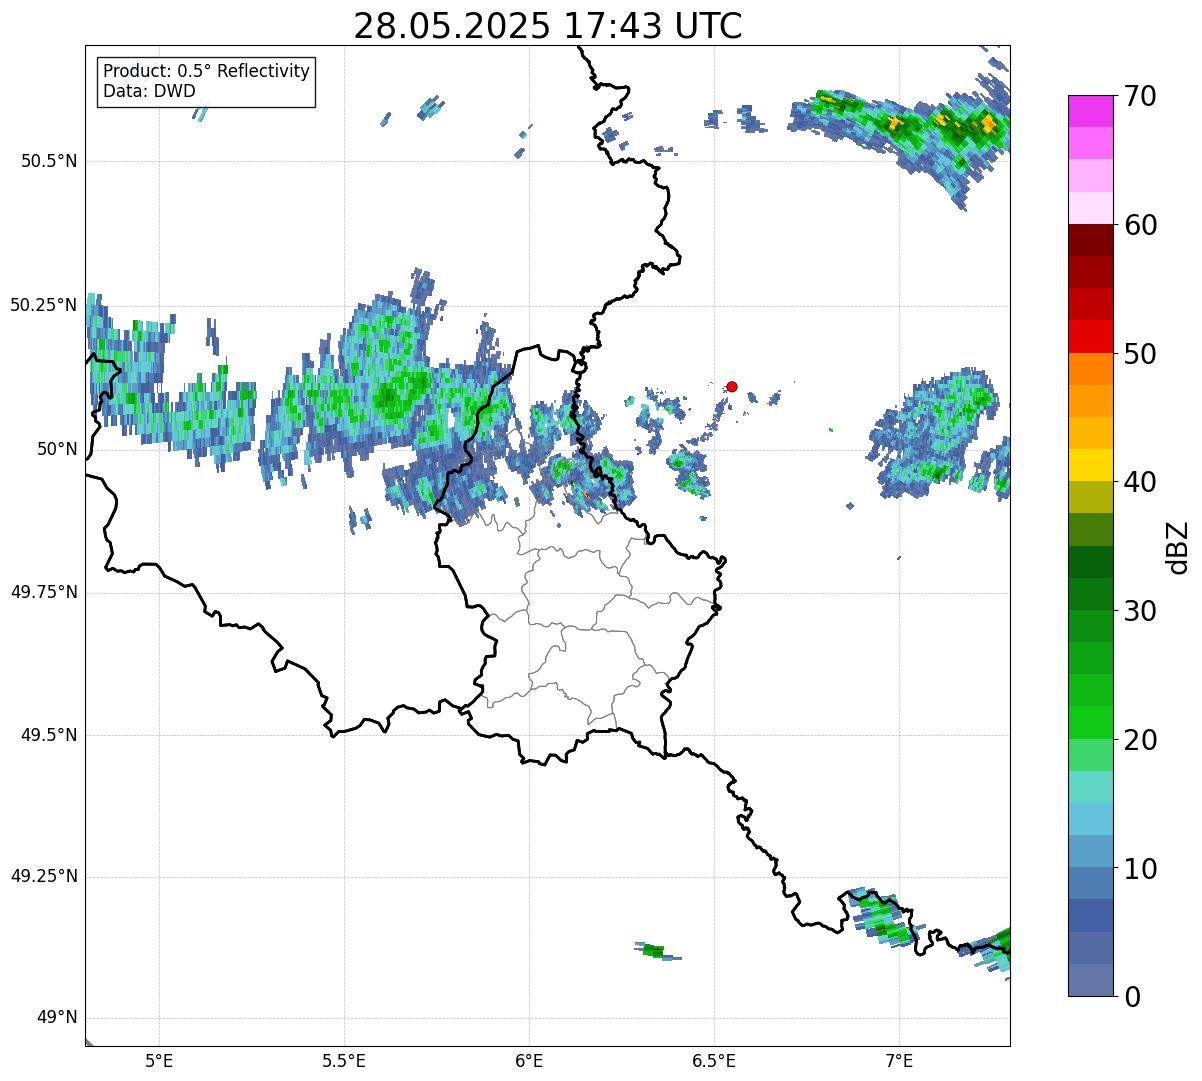Pick the yellow swatch just above 40
Image resolution: width=1202 pixels, height=1081 pixels.
click(x=1090, y=465)
